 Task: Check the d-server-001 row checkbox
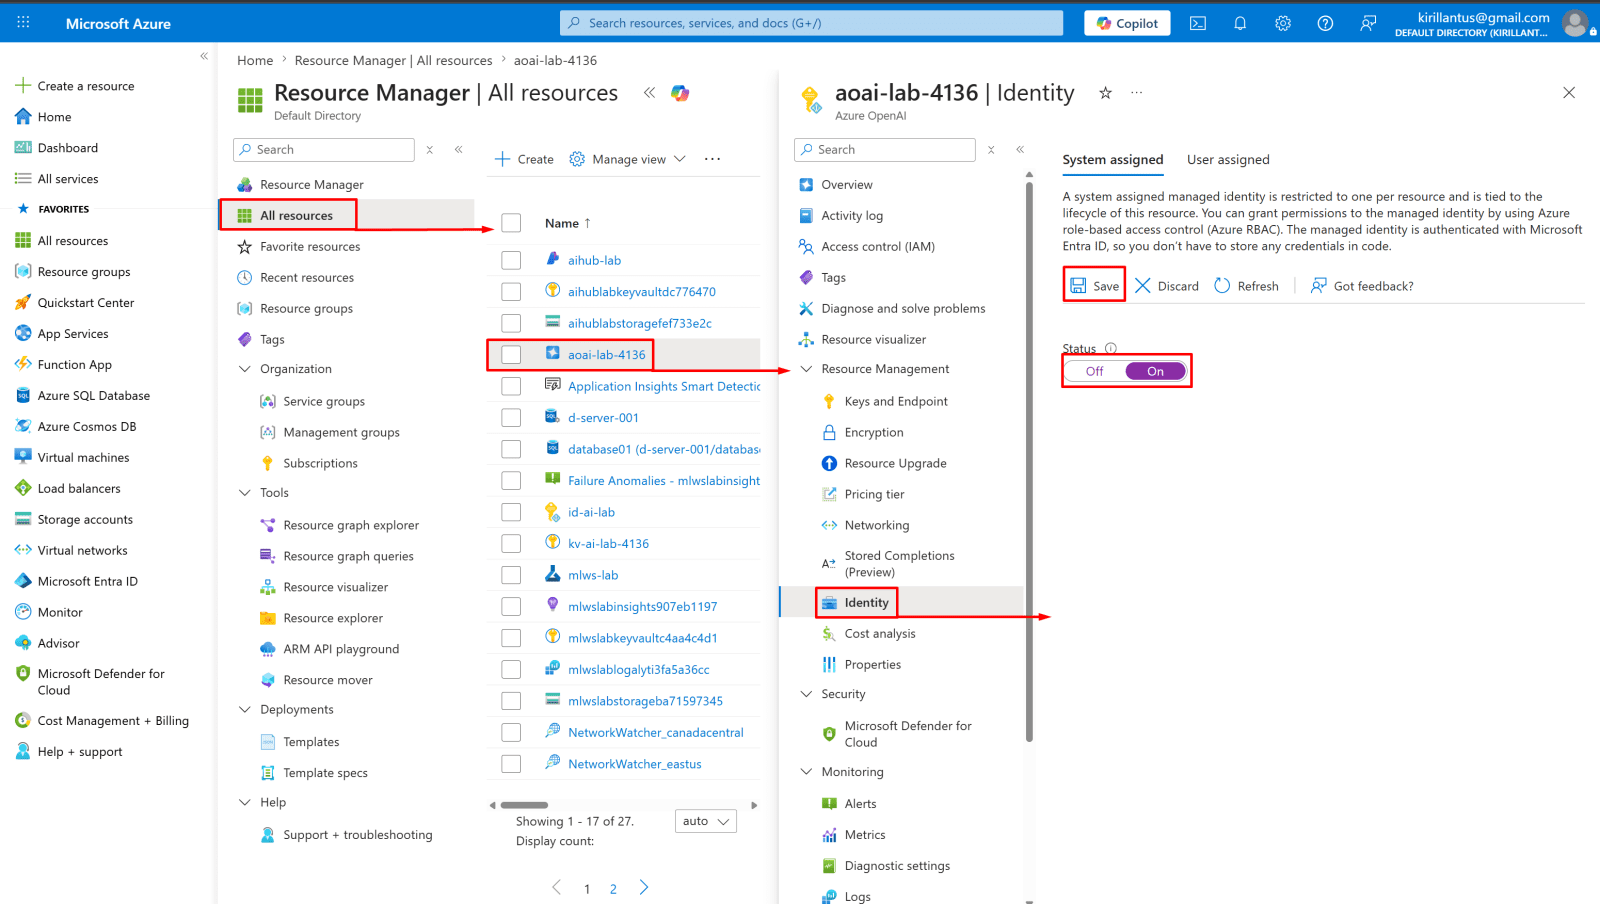511,418
